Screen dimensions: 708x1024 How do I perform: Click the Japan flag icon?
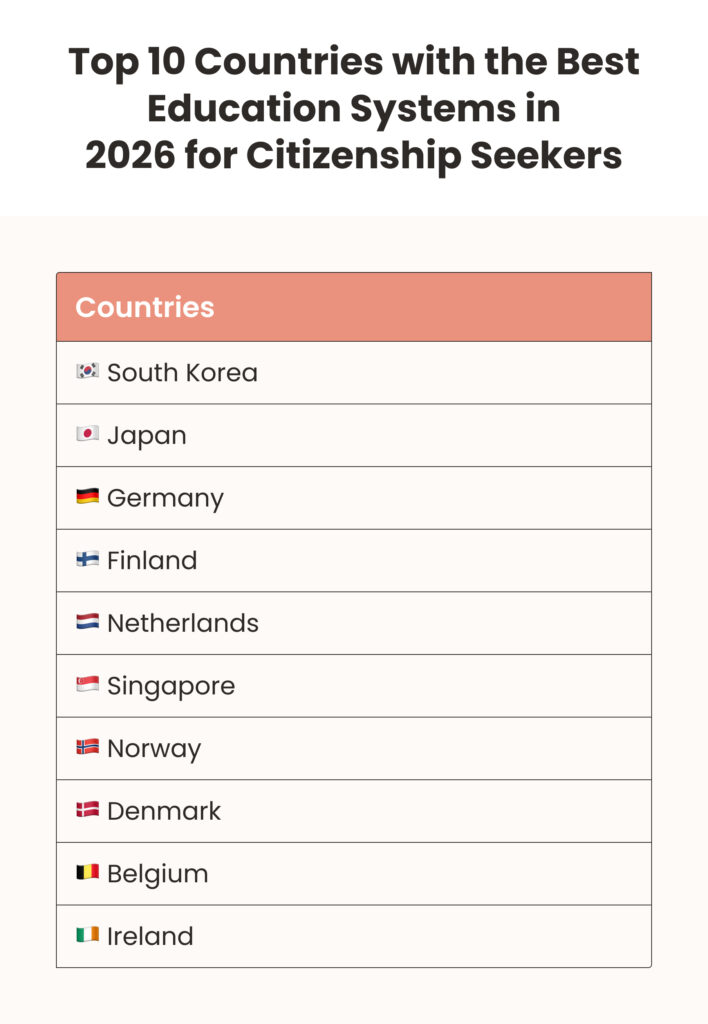pos(87,434)
